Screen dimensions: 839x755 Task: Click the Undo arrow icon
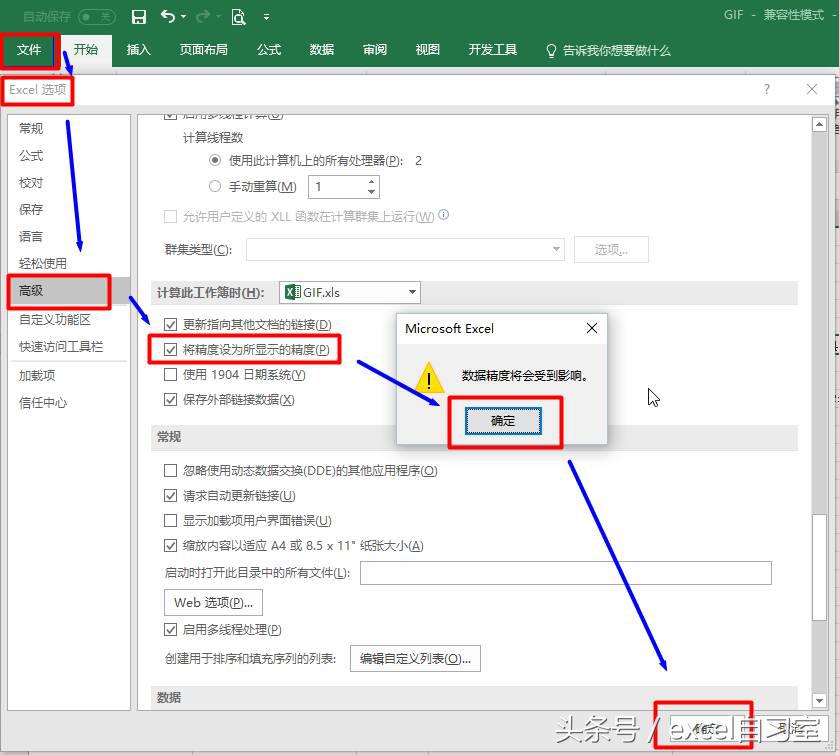[168, 17]
